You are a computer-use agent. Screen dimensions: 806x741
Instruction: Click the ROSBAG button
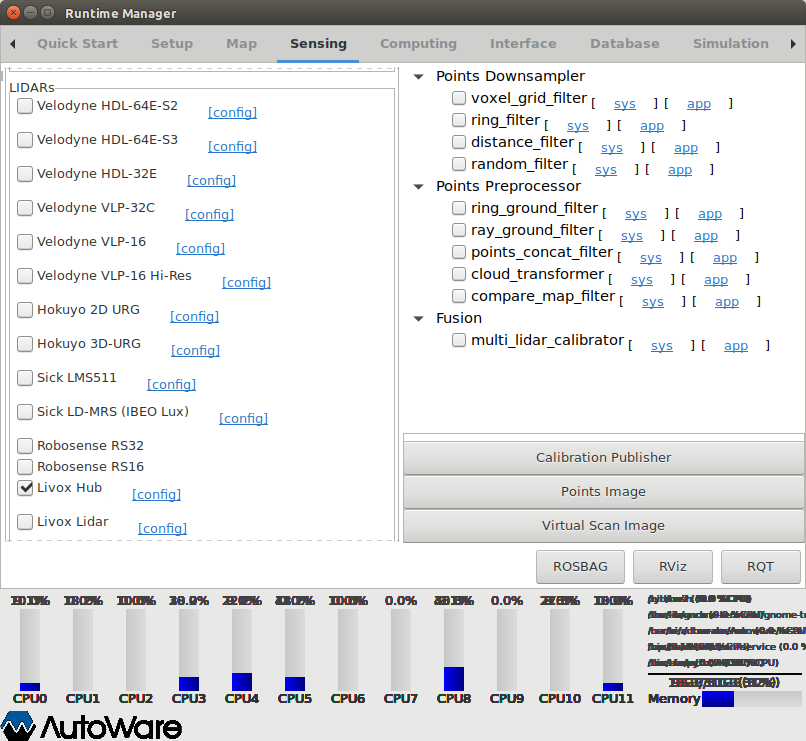pos(580,566)
